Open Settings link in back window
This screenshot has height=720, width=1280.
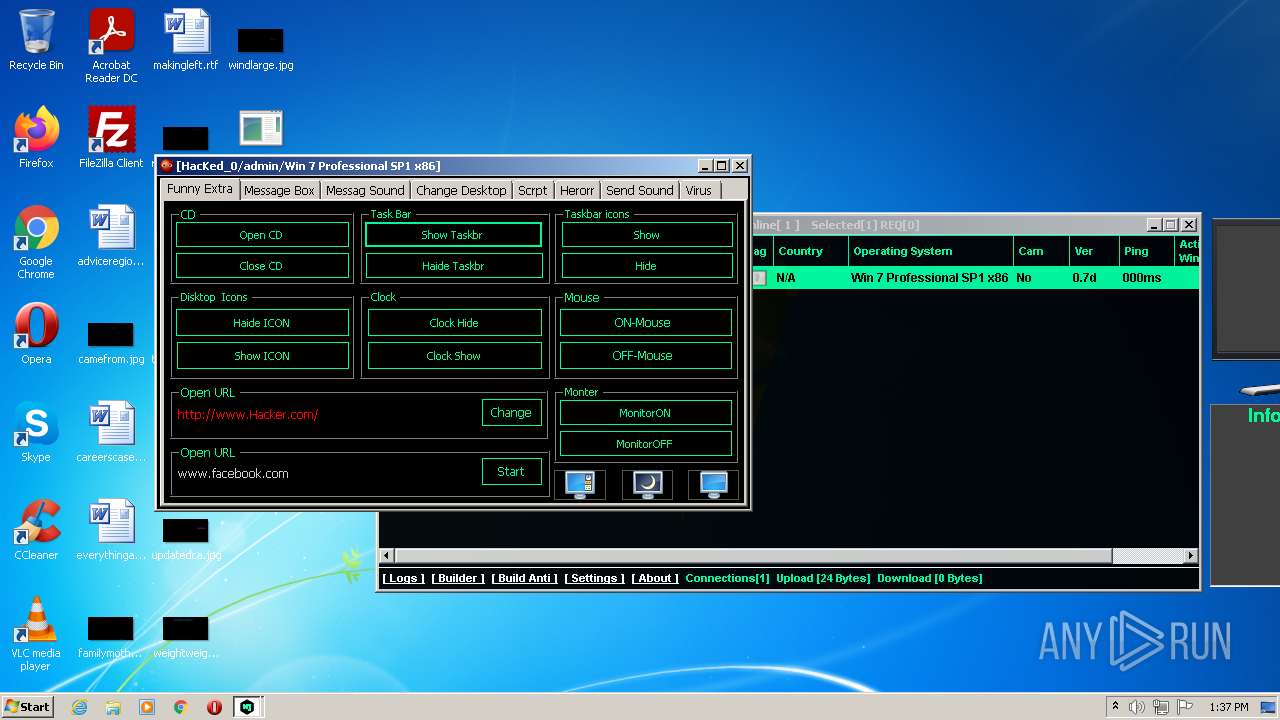[594, 578]
